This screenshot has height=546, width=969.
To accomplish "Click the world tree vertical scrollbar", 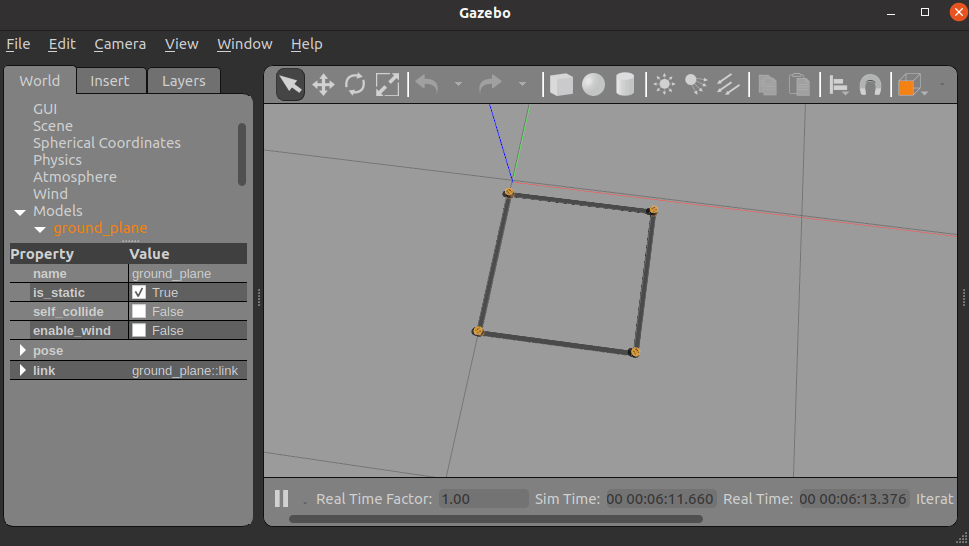I will [x=242, y=154].
